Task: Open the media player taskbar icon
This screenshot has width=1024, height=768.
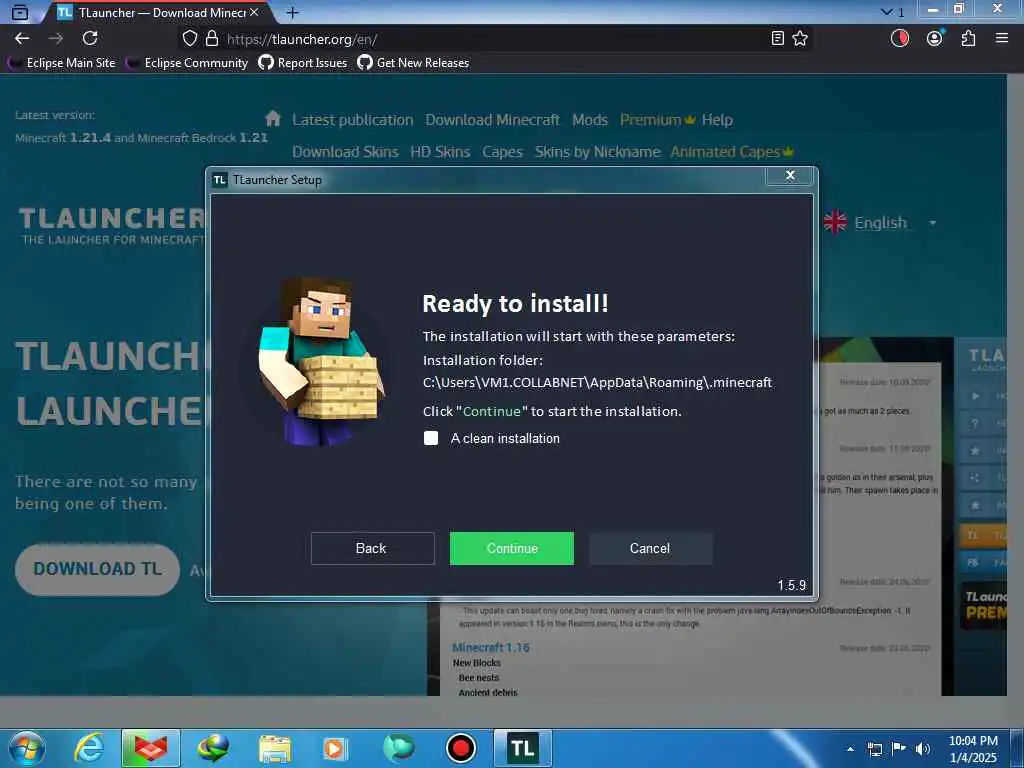Action: point(335,748)
